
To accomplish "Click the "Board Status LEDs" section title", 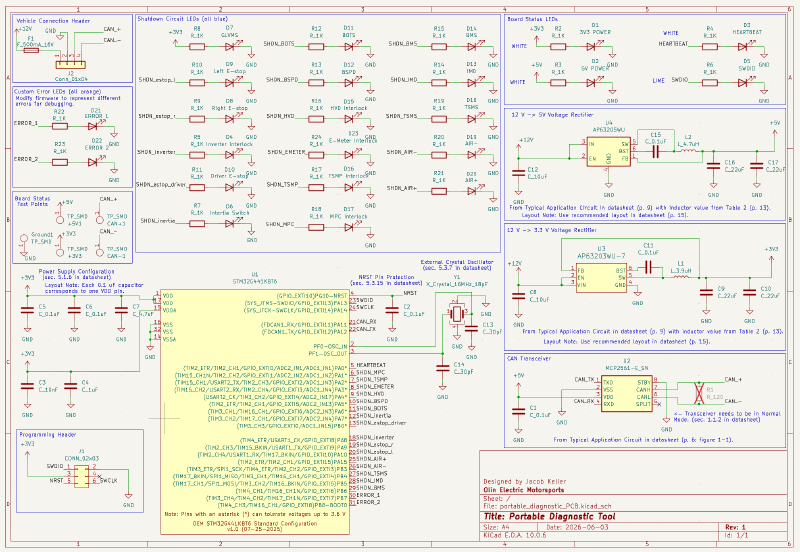I will [x=532, y=19].
